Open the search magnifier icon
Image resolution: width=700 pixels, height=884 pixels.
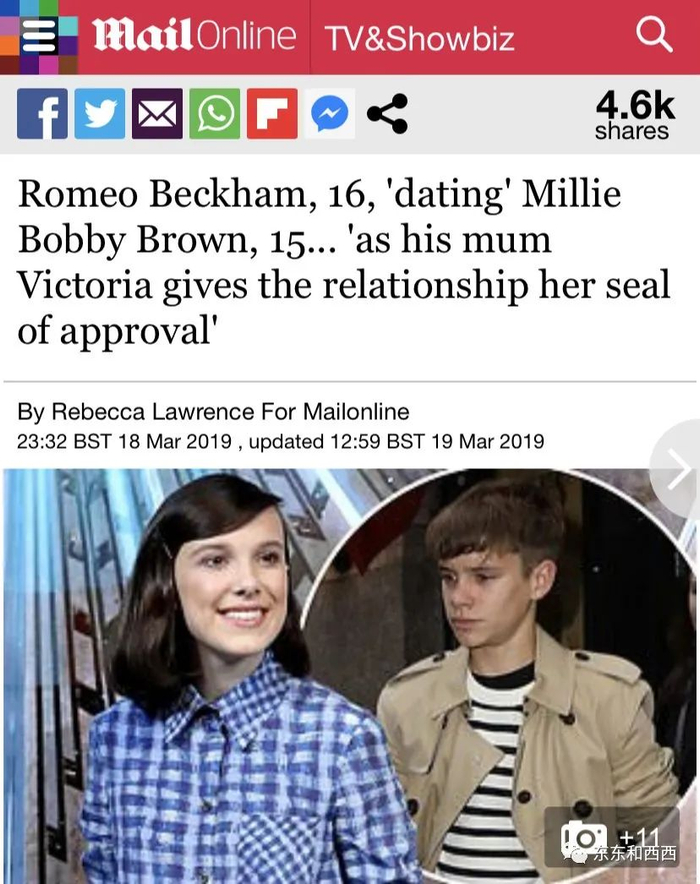click(x=654, y=36)
